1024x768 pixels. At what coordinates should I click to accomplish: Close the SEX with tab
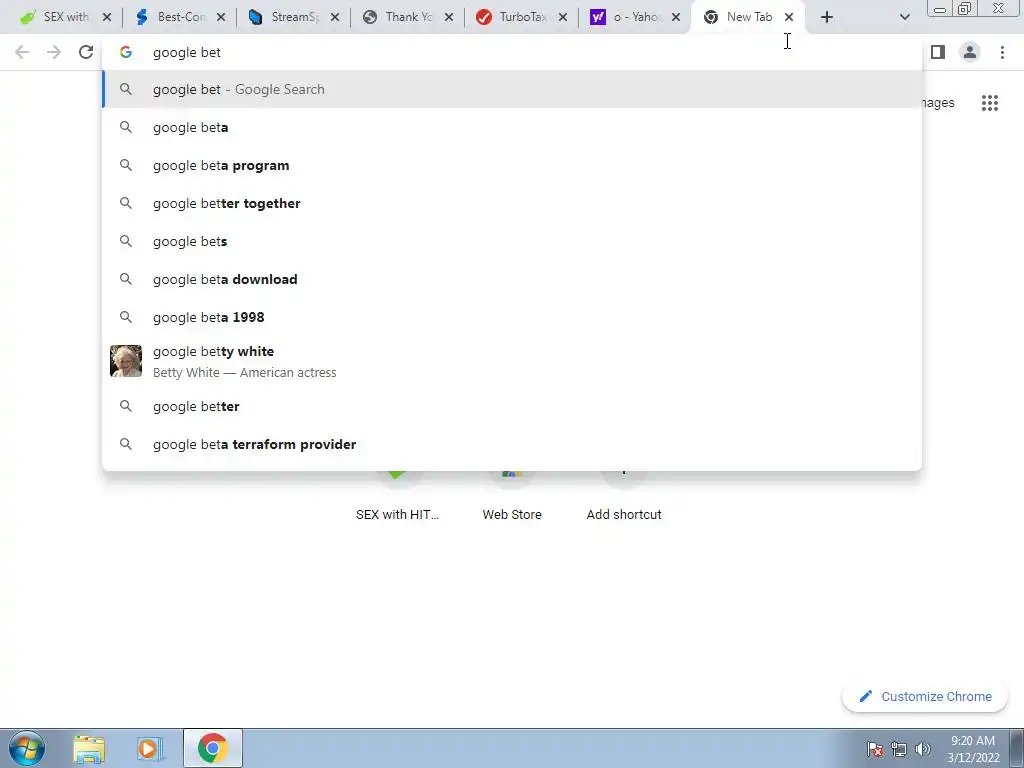[107, 17]
